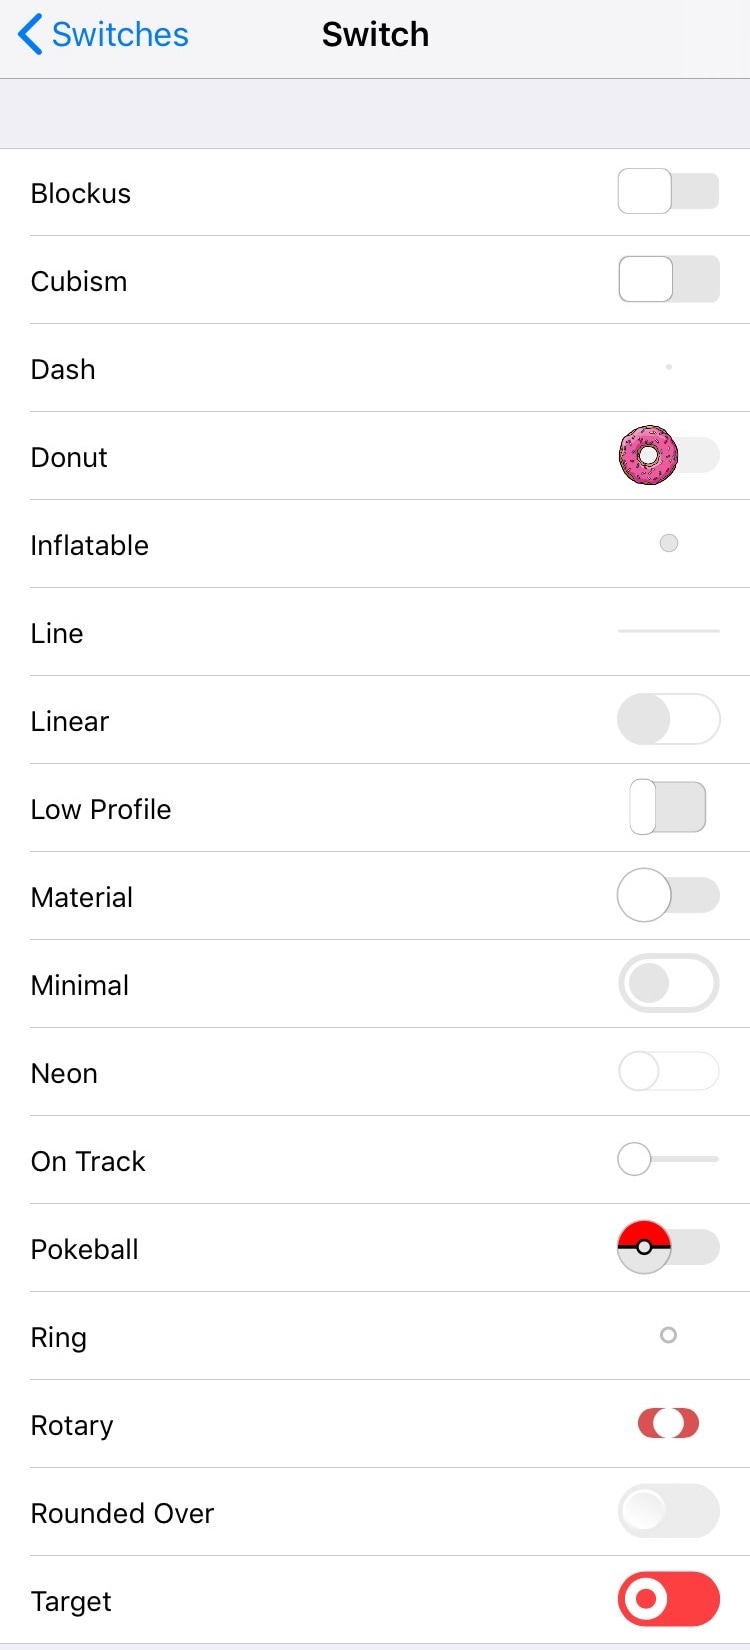The width and height of the screenshot is (750, 1650).
Task: Tap the Inflatable grey dot switch
Action: pos(669,543)
